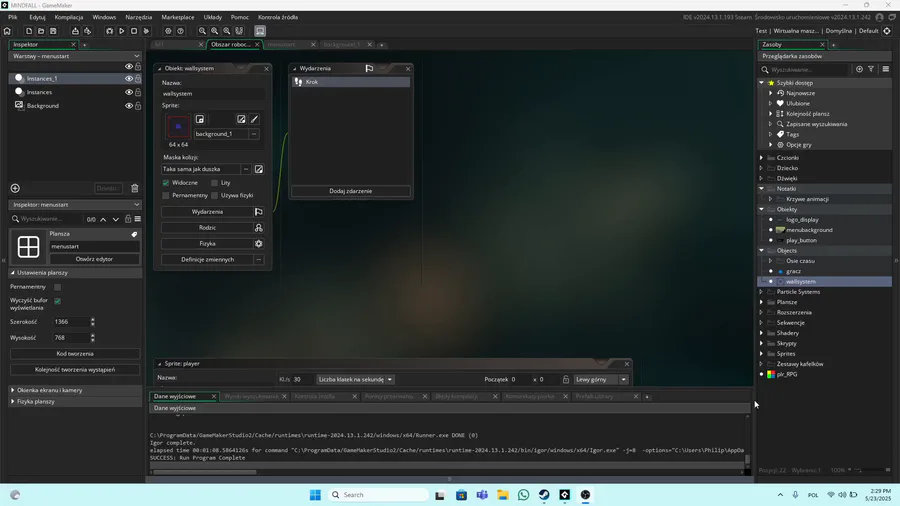The height and width of the screenshot is (506, 900).
Task: Click Kolejność tworzenia wystąpień button
Action: (x=75, y=370)
